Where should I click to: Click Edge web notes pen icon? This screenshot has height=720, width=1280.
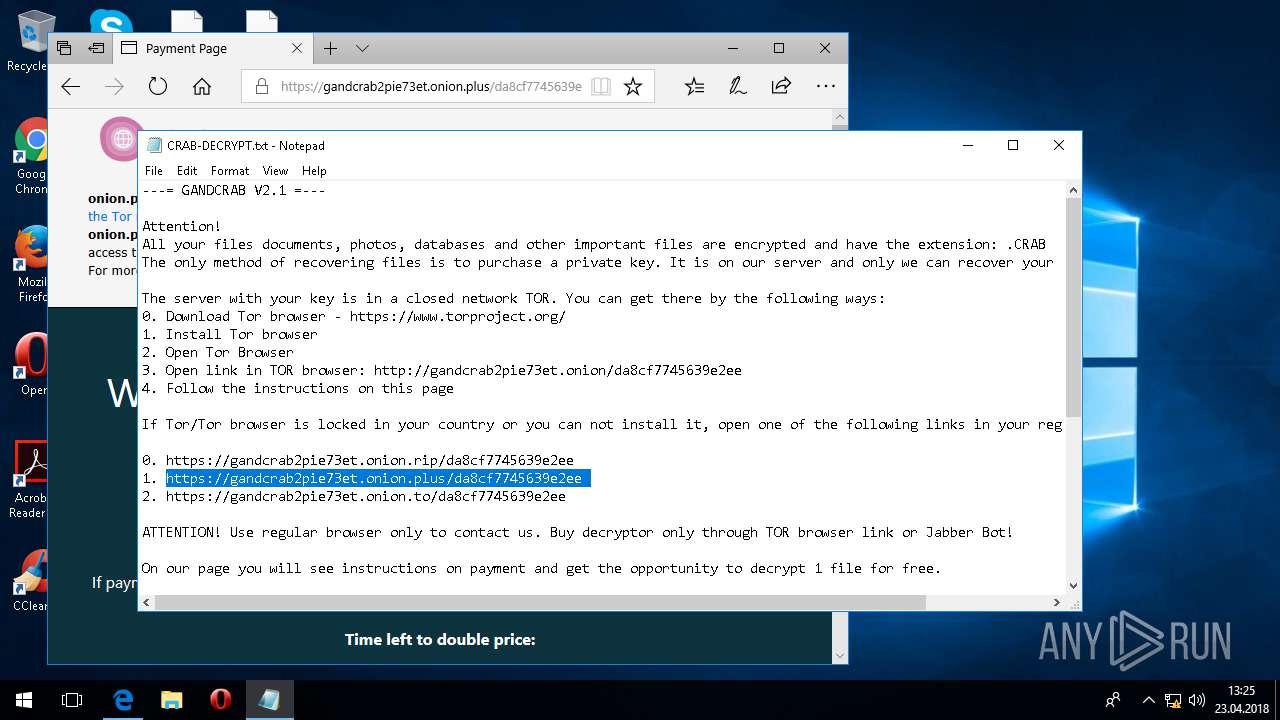(x=738, y=87)
